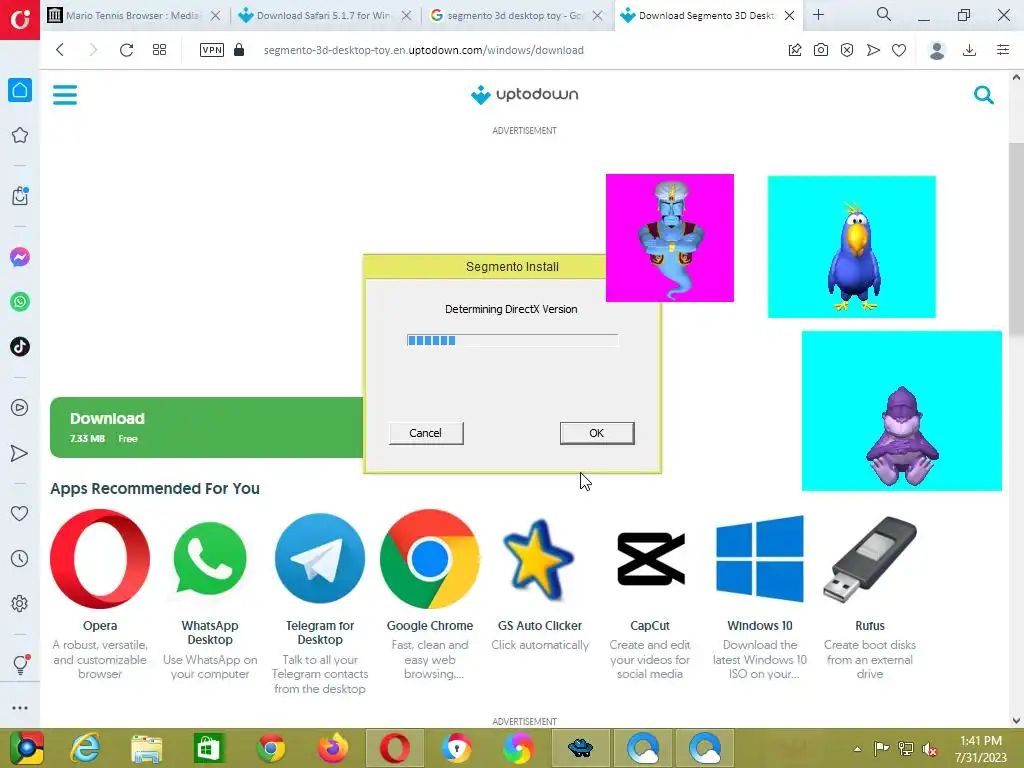Open sidebar lightbulb tips icon
The width and height of the screenshot is (1024, 768).
point(20,664)
